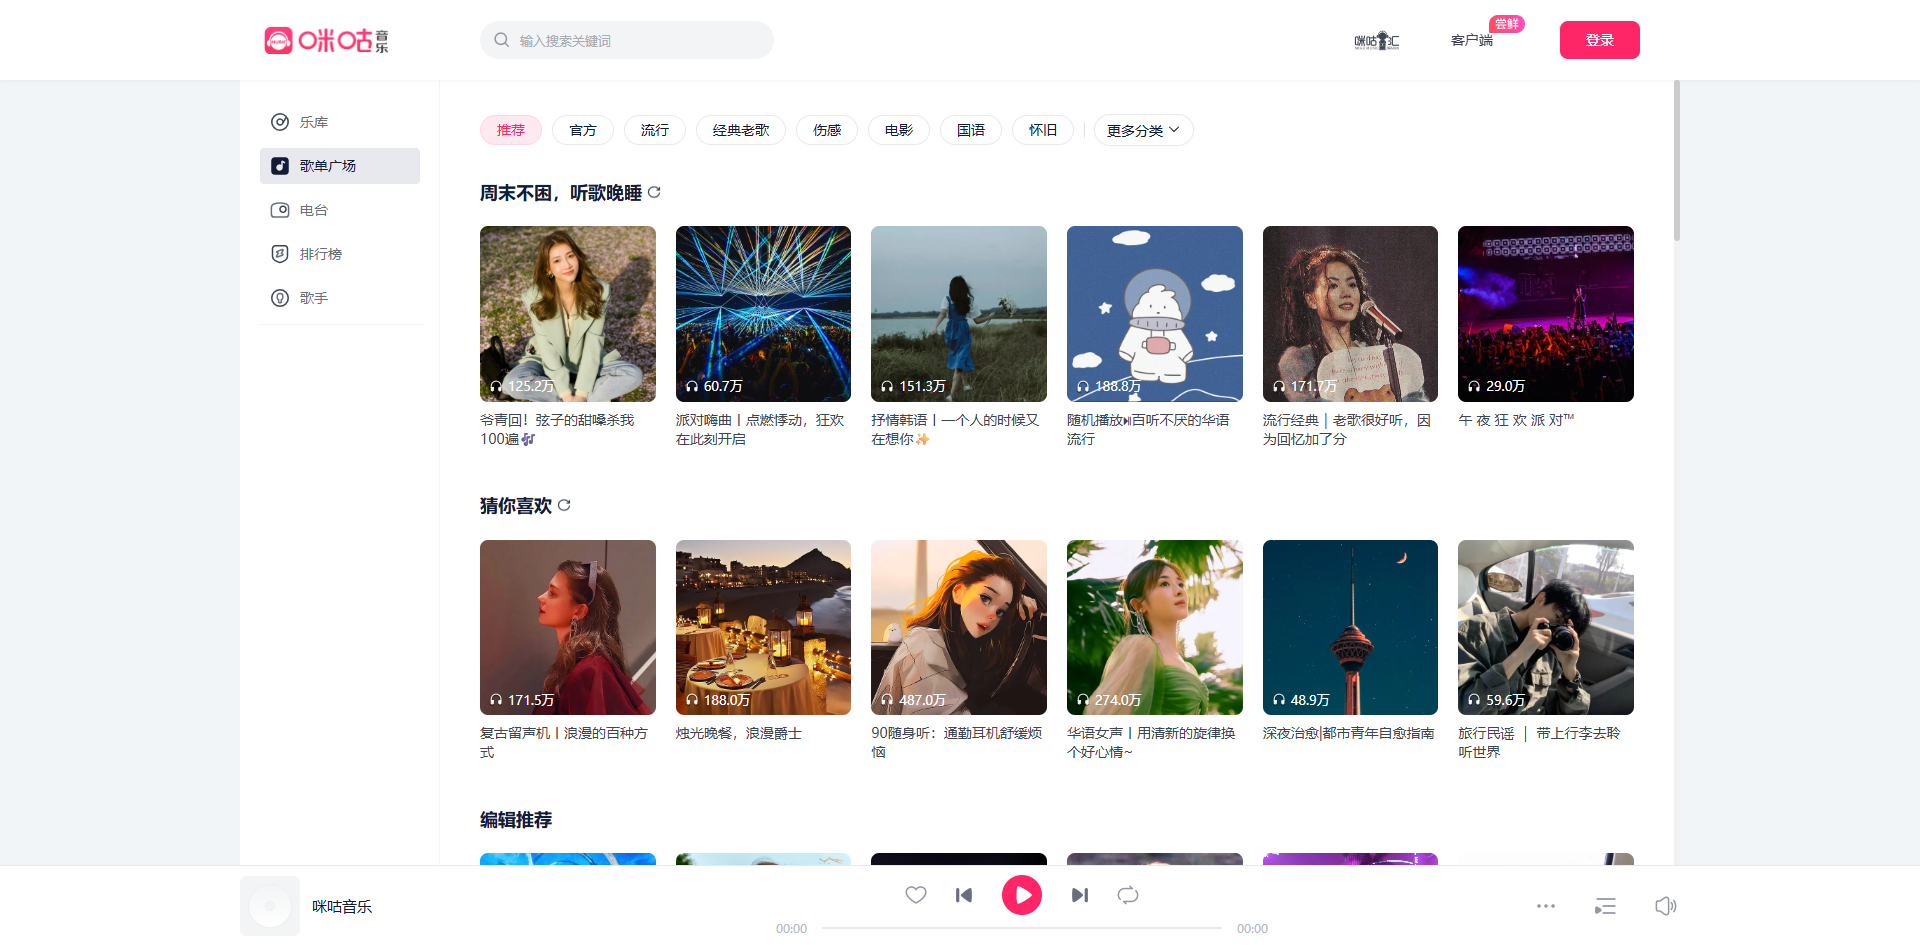
Task: Open the 排行榜 charts sidebar item
Action: pos(340,254)
